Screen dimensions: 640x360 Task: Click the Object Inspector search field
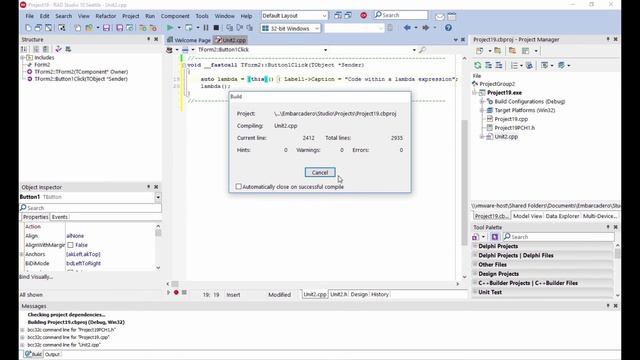click(91, 208)
